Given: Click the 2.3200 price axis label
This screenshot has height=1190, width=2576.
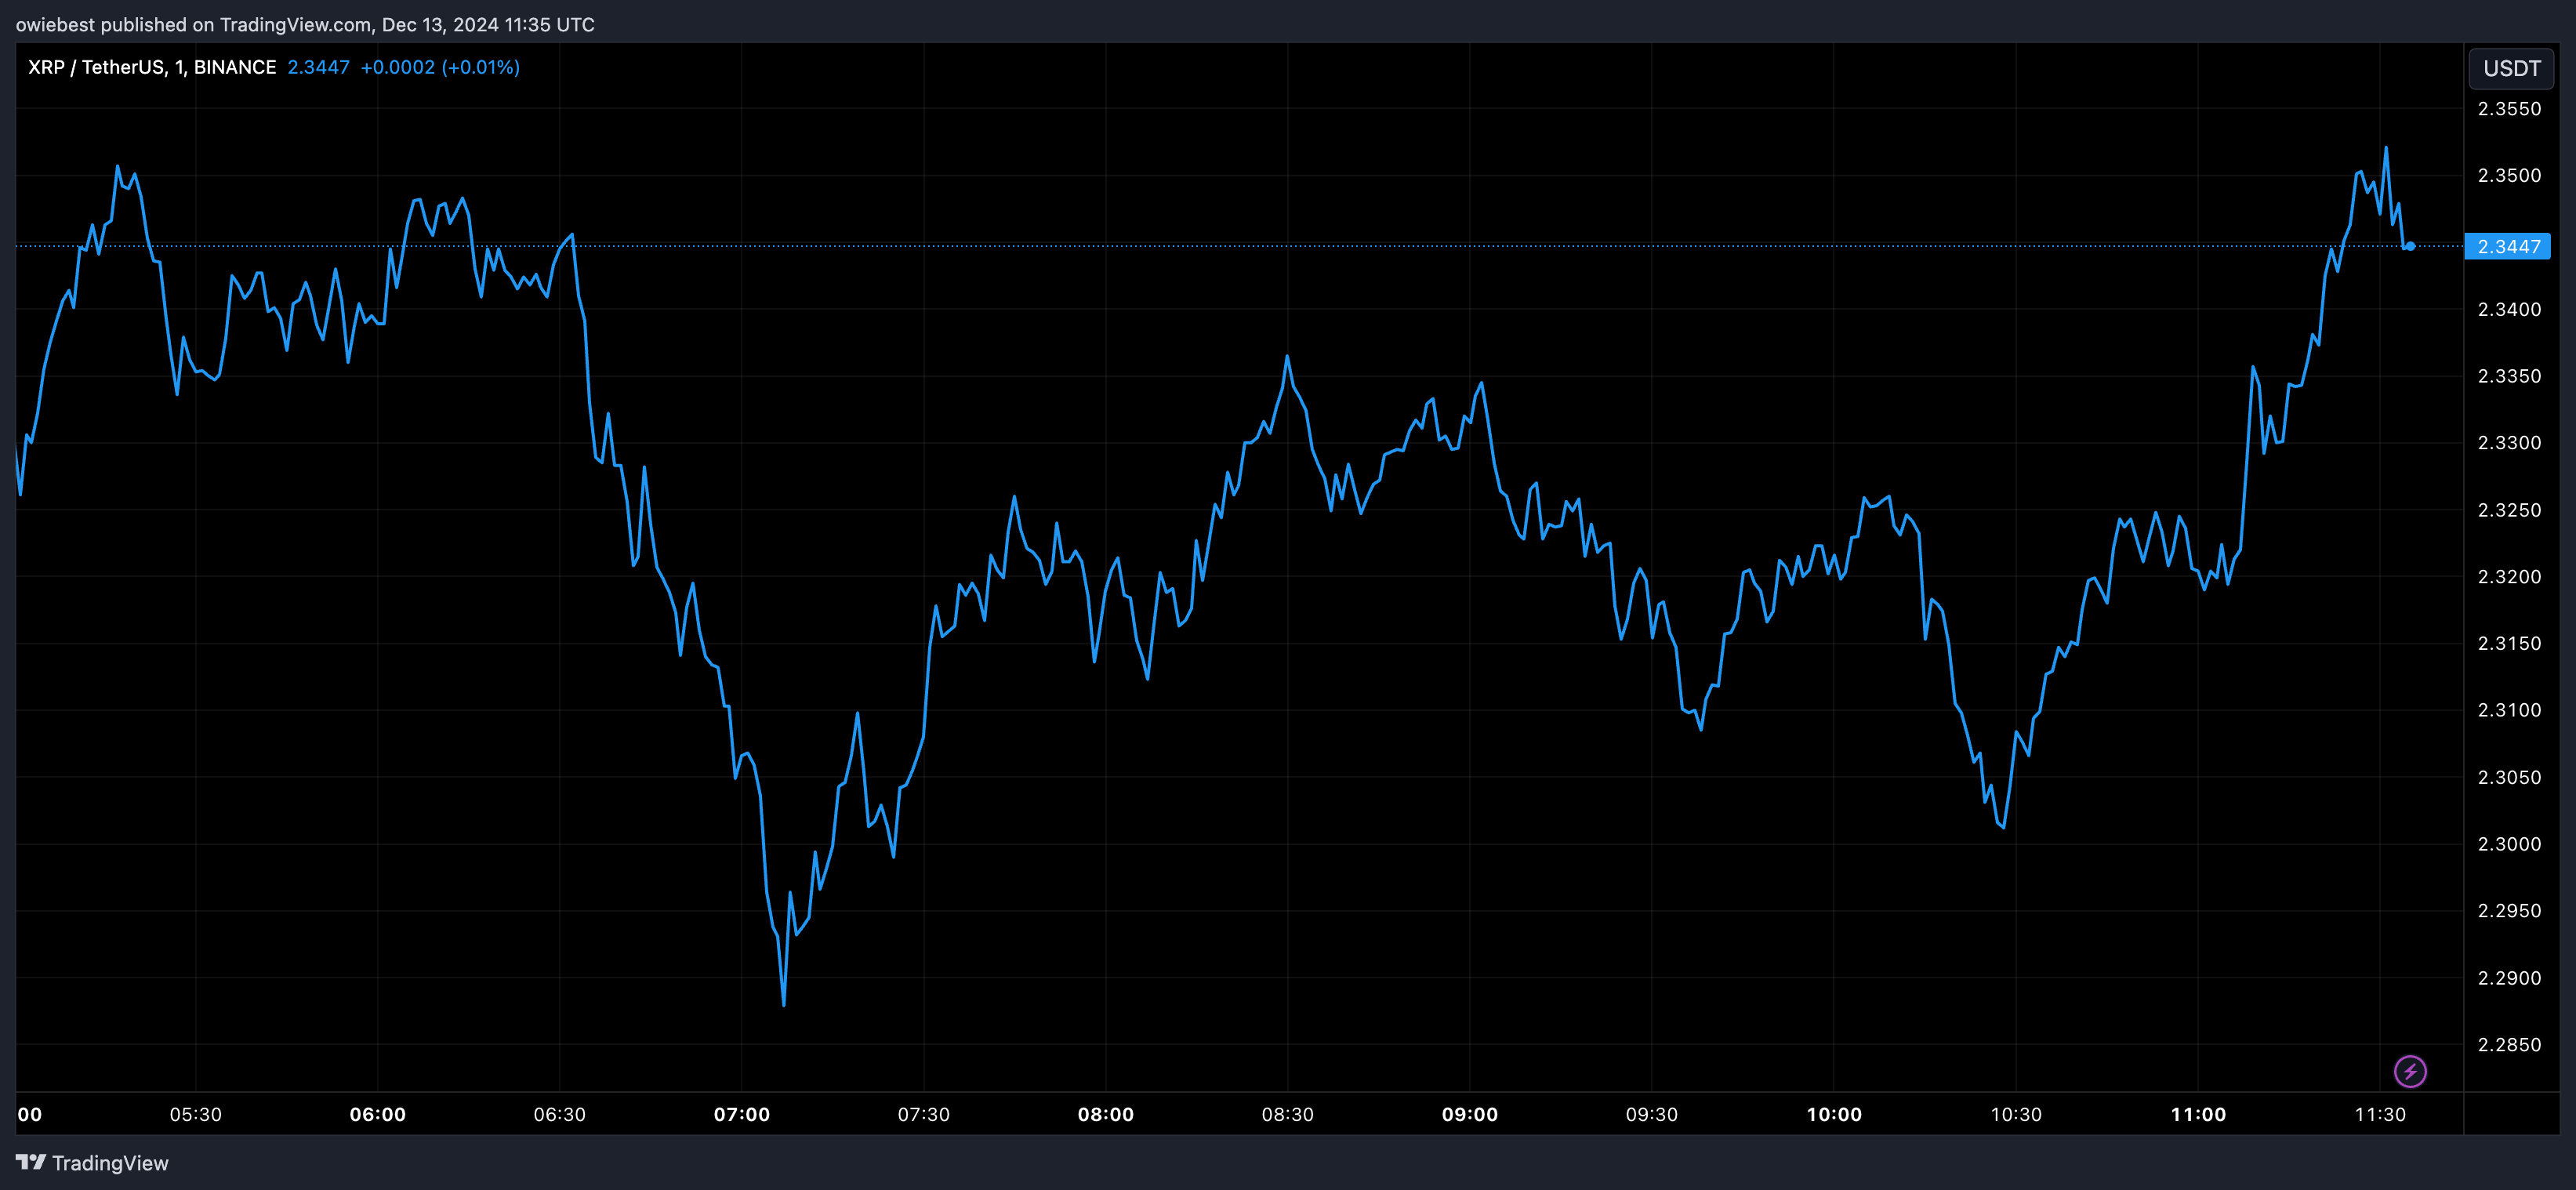Looking at the screenshot, I should pos(2509,577).
